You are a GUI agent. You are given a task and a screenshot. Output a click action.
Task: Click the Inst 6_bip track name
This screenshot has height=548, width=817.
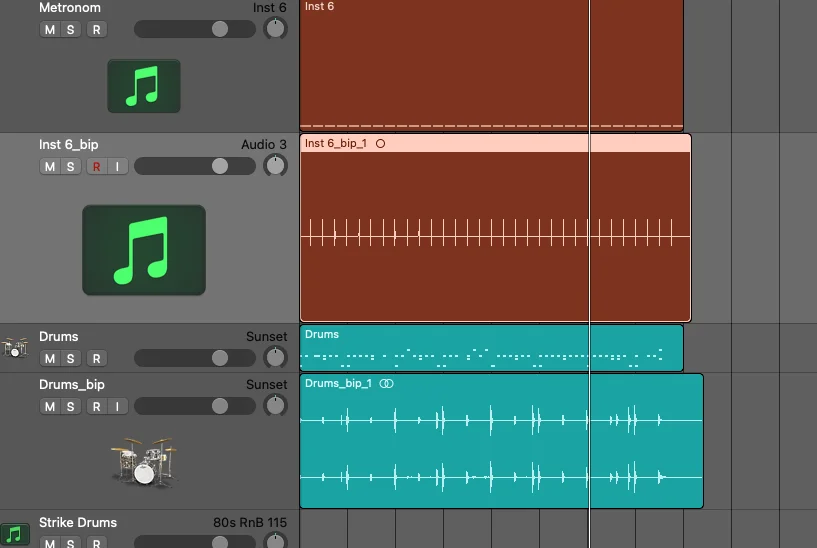(69, 145)
